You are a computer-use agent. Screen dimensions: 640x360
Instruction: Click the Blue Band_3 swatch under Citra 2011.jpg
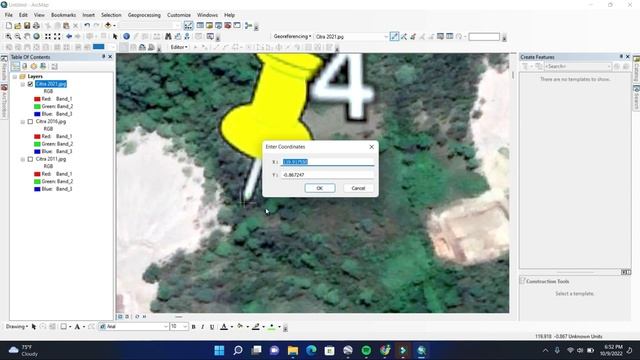pyautogui.click(x=37, y=189)
